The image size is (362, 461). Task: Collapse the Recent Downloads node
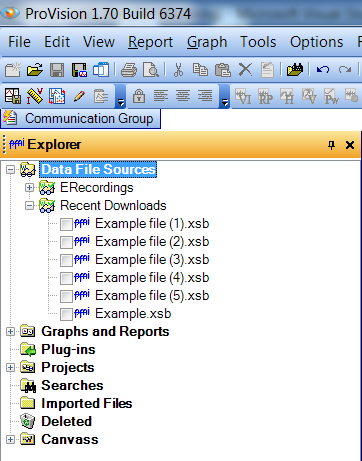[x=30, y=206]
